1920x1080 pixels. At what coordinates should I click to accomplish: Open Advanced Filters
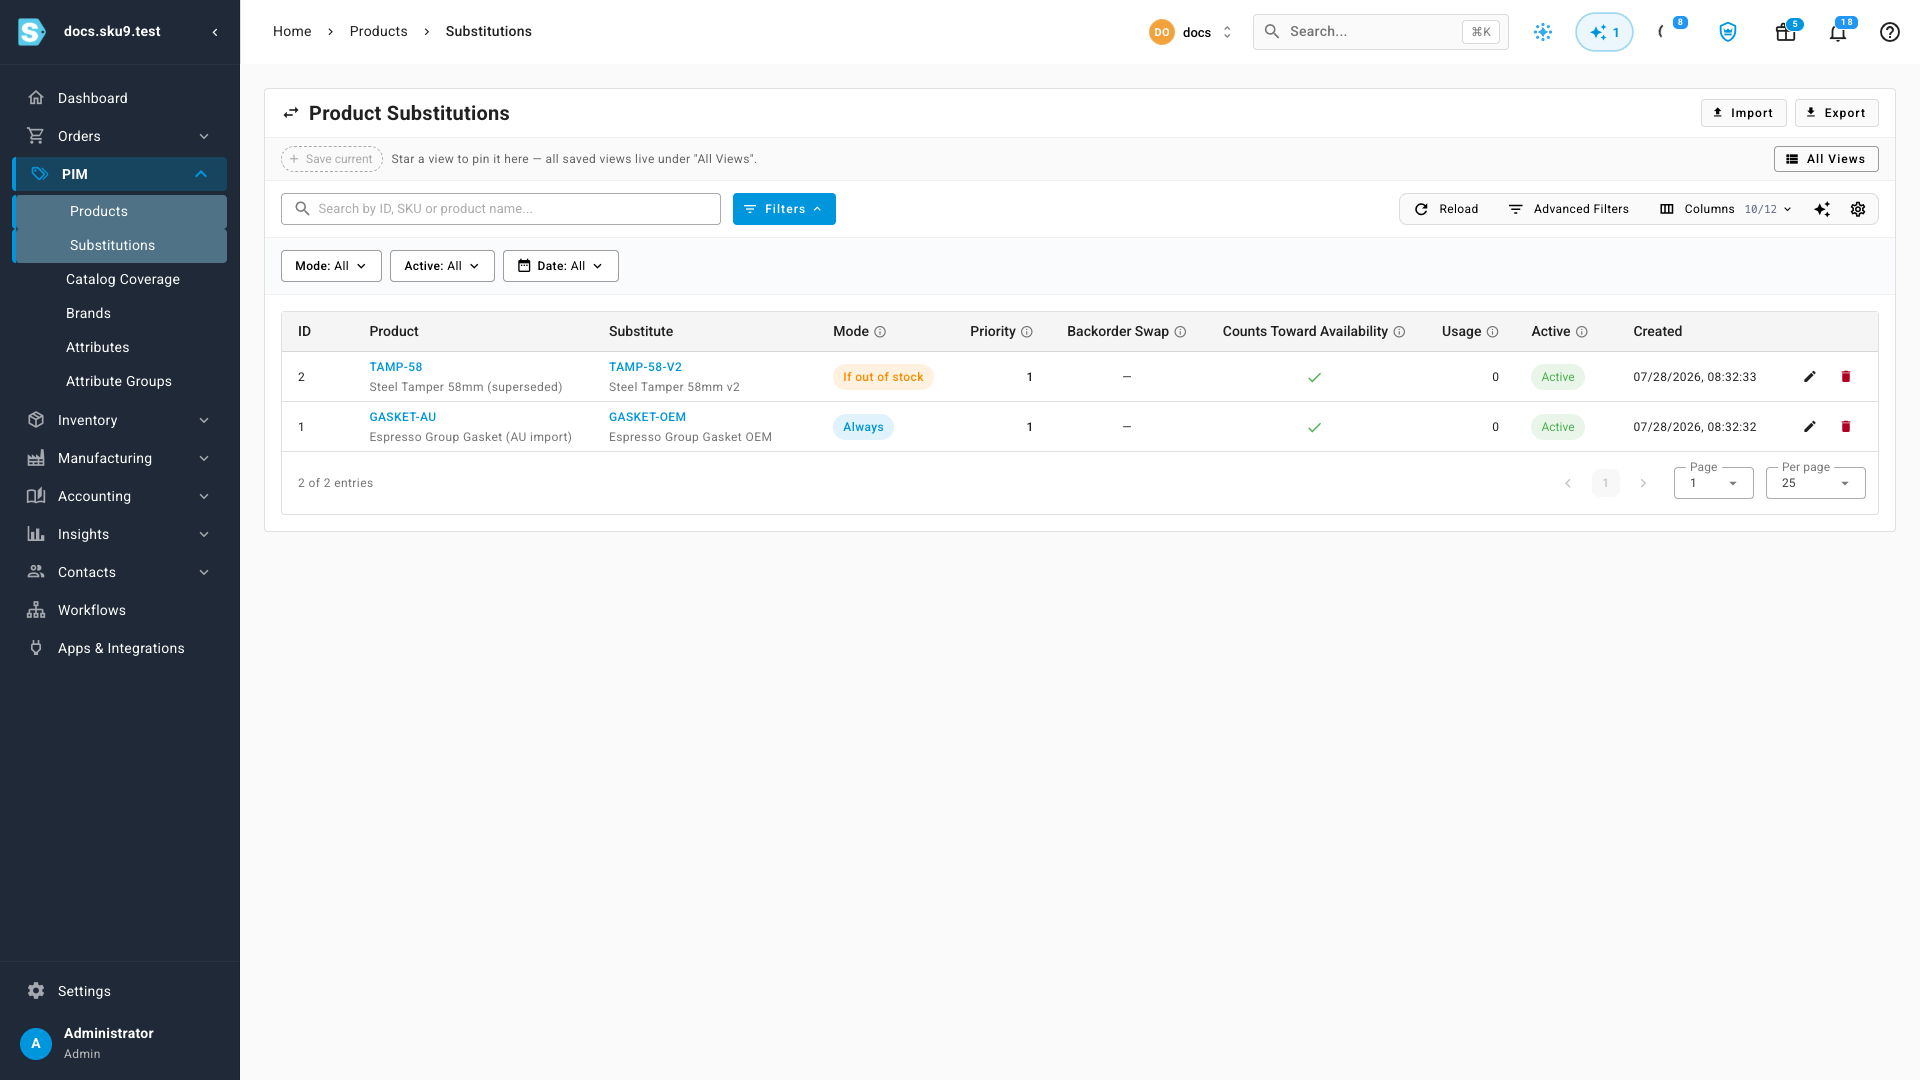click(1568, 209)
